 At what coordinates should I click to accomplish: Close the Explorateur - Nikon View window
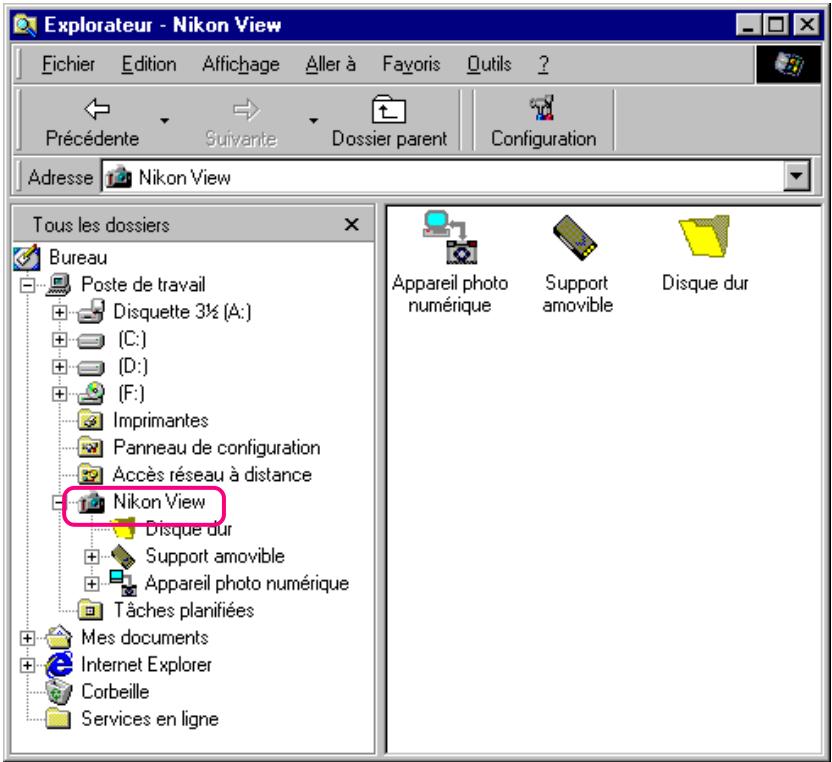[807, 25]
